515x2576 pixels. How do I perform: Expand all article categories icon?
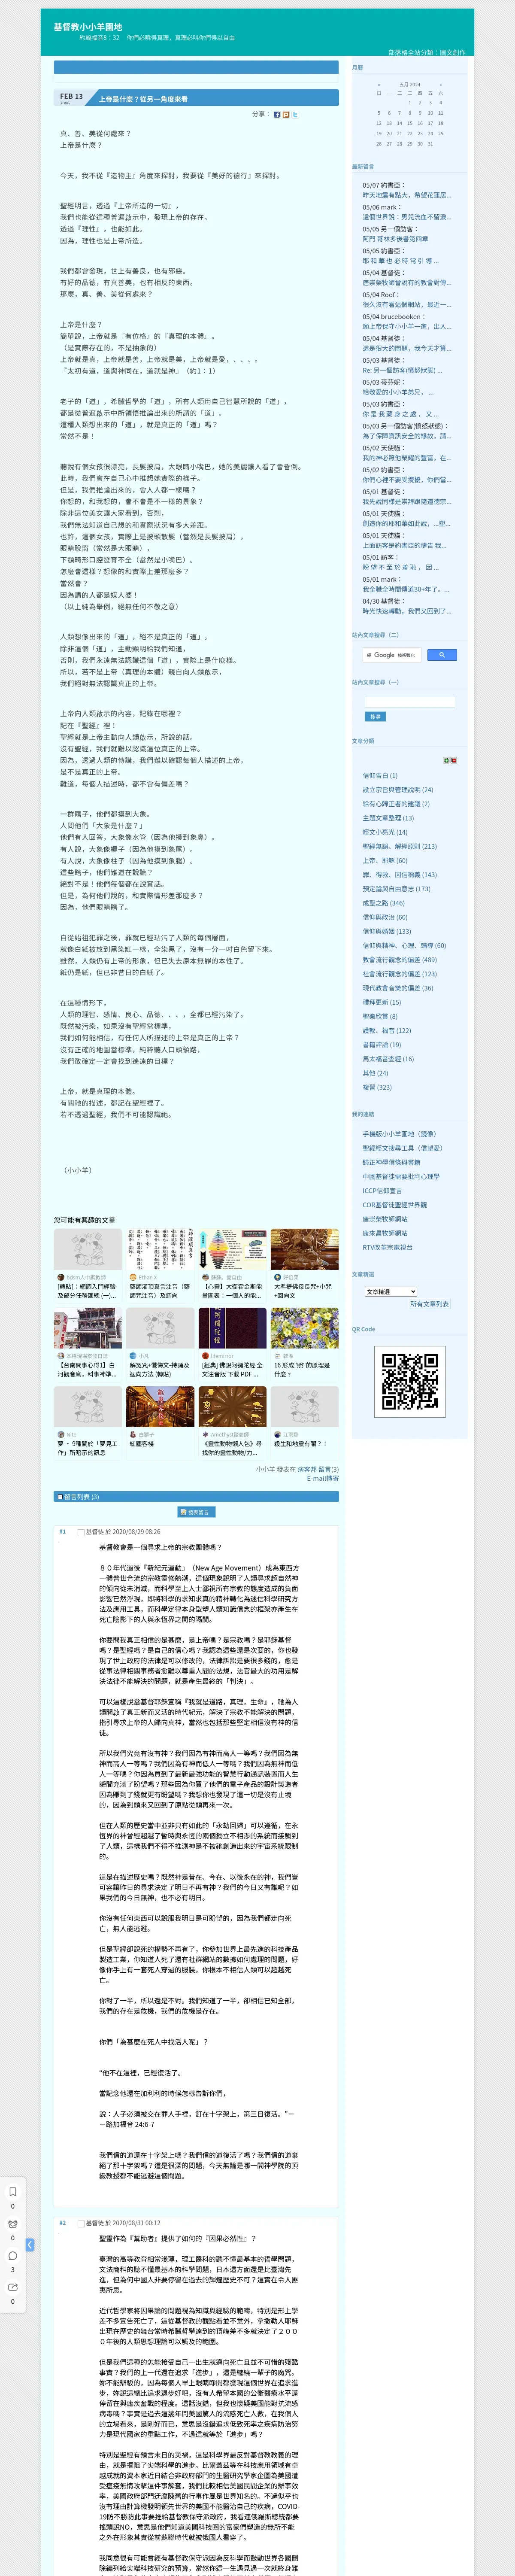[446, 760]
